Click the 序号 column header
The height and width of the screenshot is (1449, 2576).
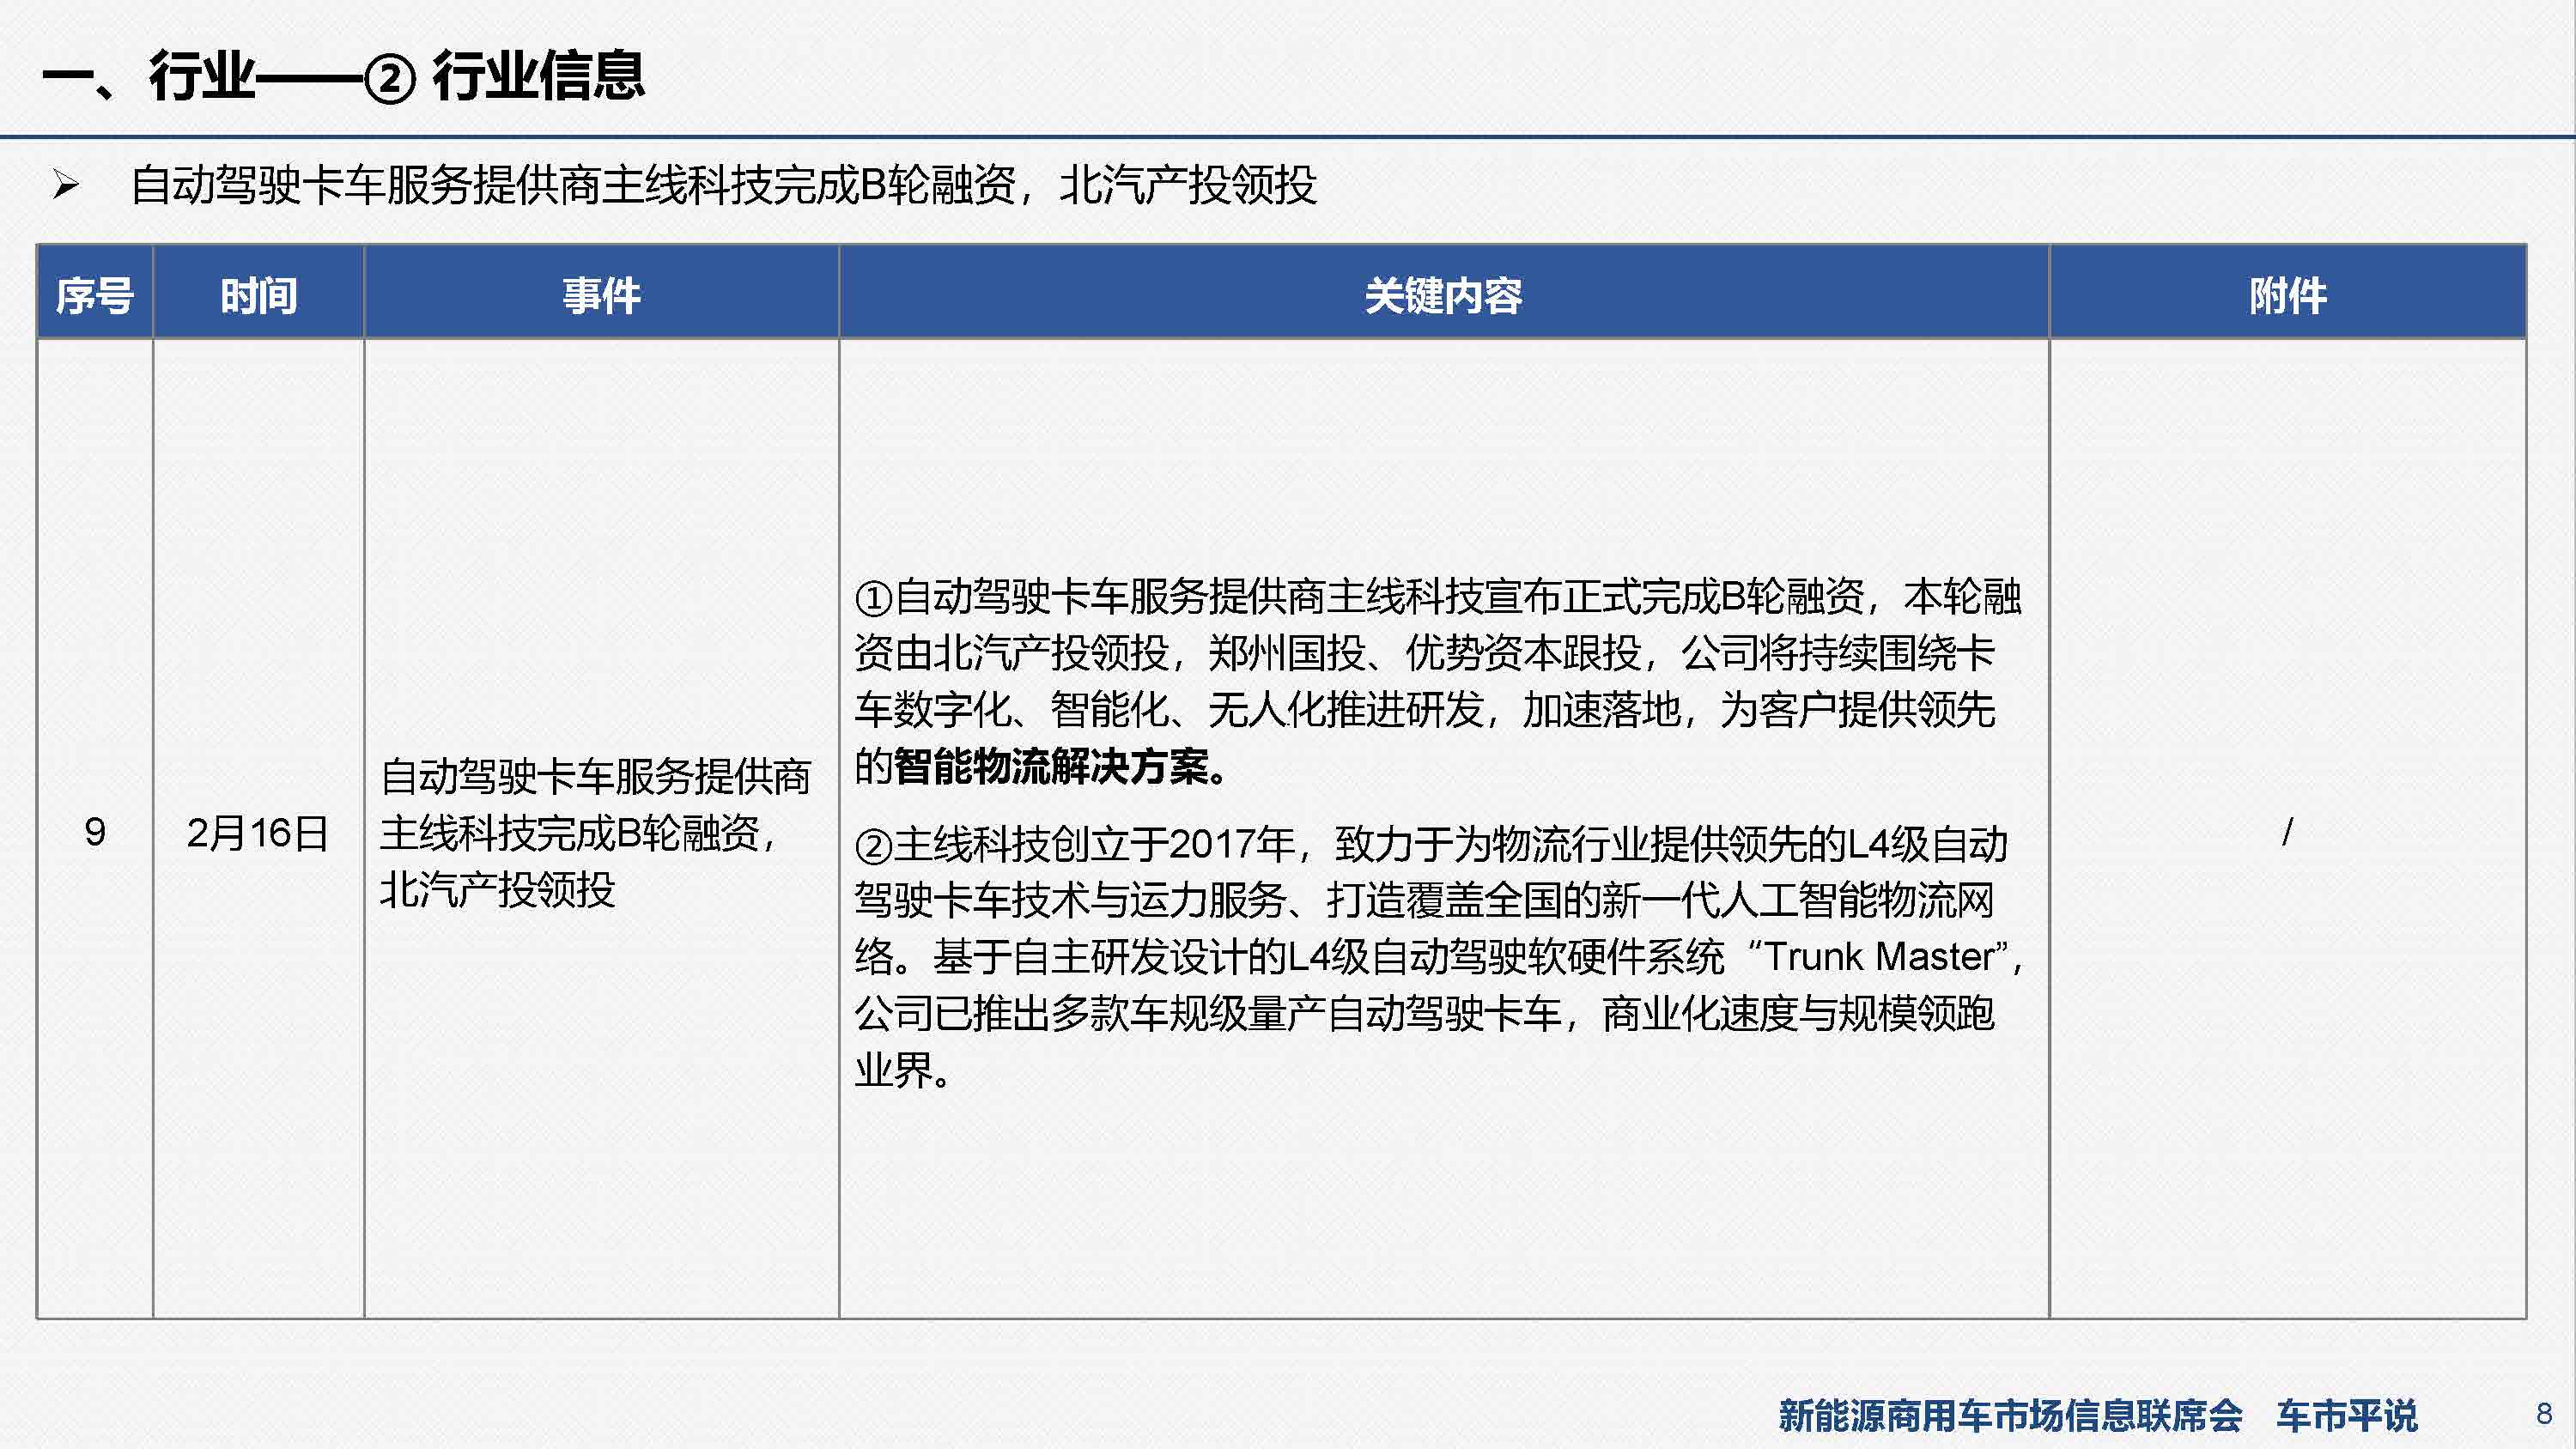tap(95, 293)
